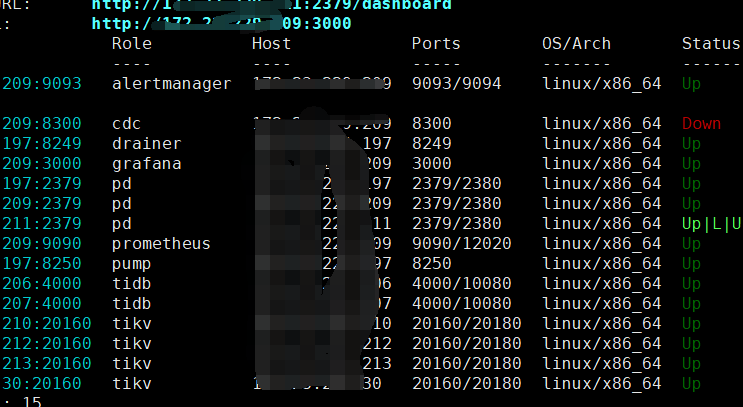Click the tikv role in the 212:20160 row
Image resolution: width=743 pixels, height=407 pixels.
[131, 344]
